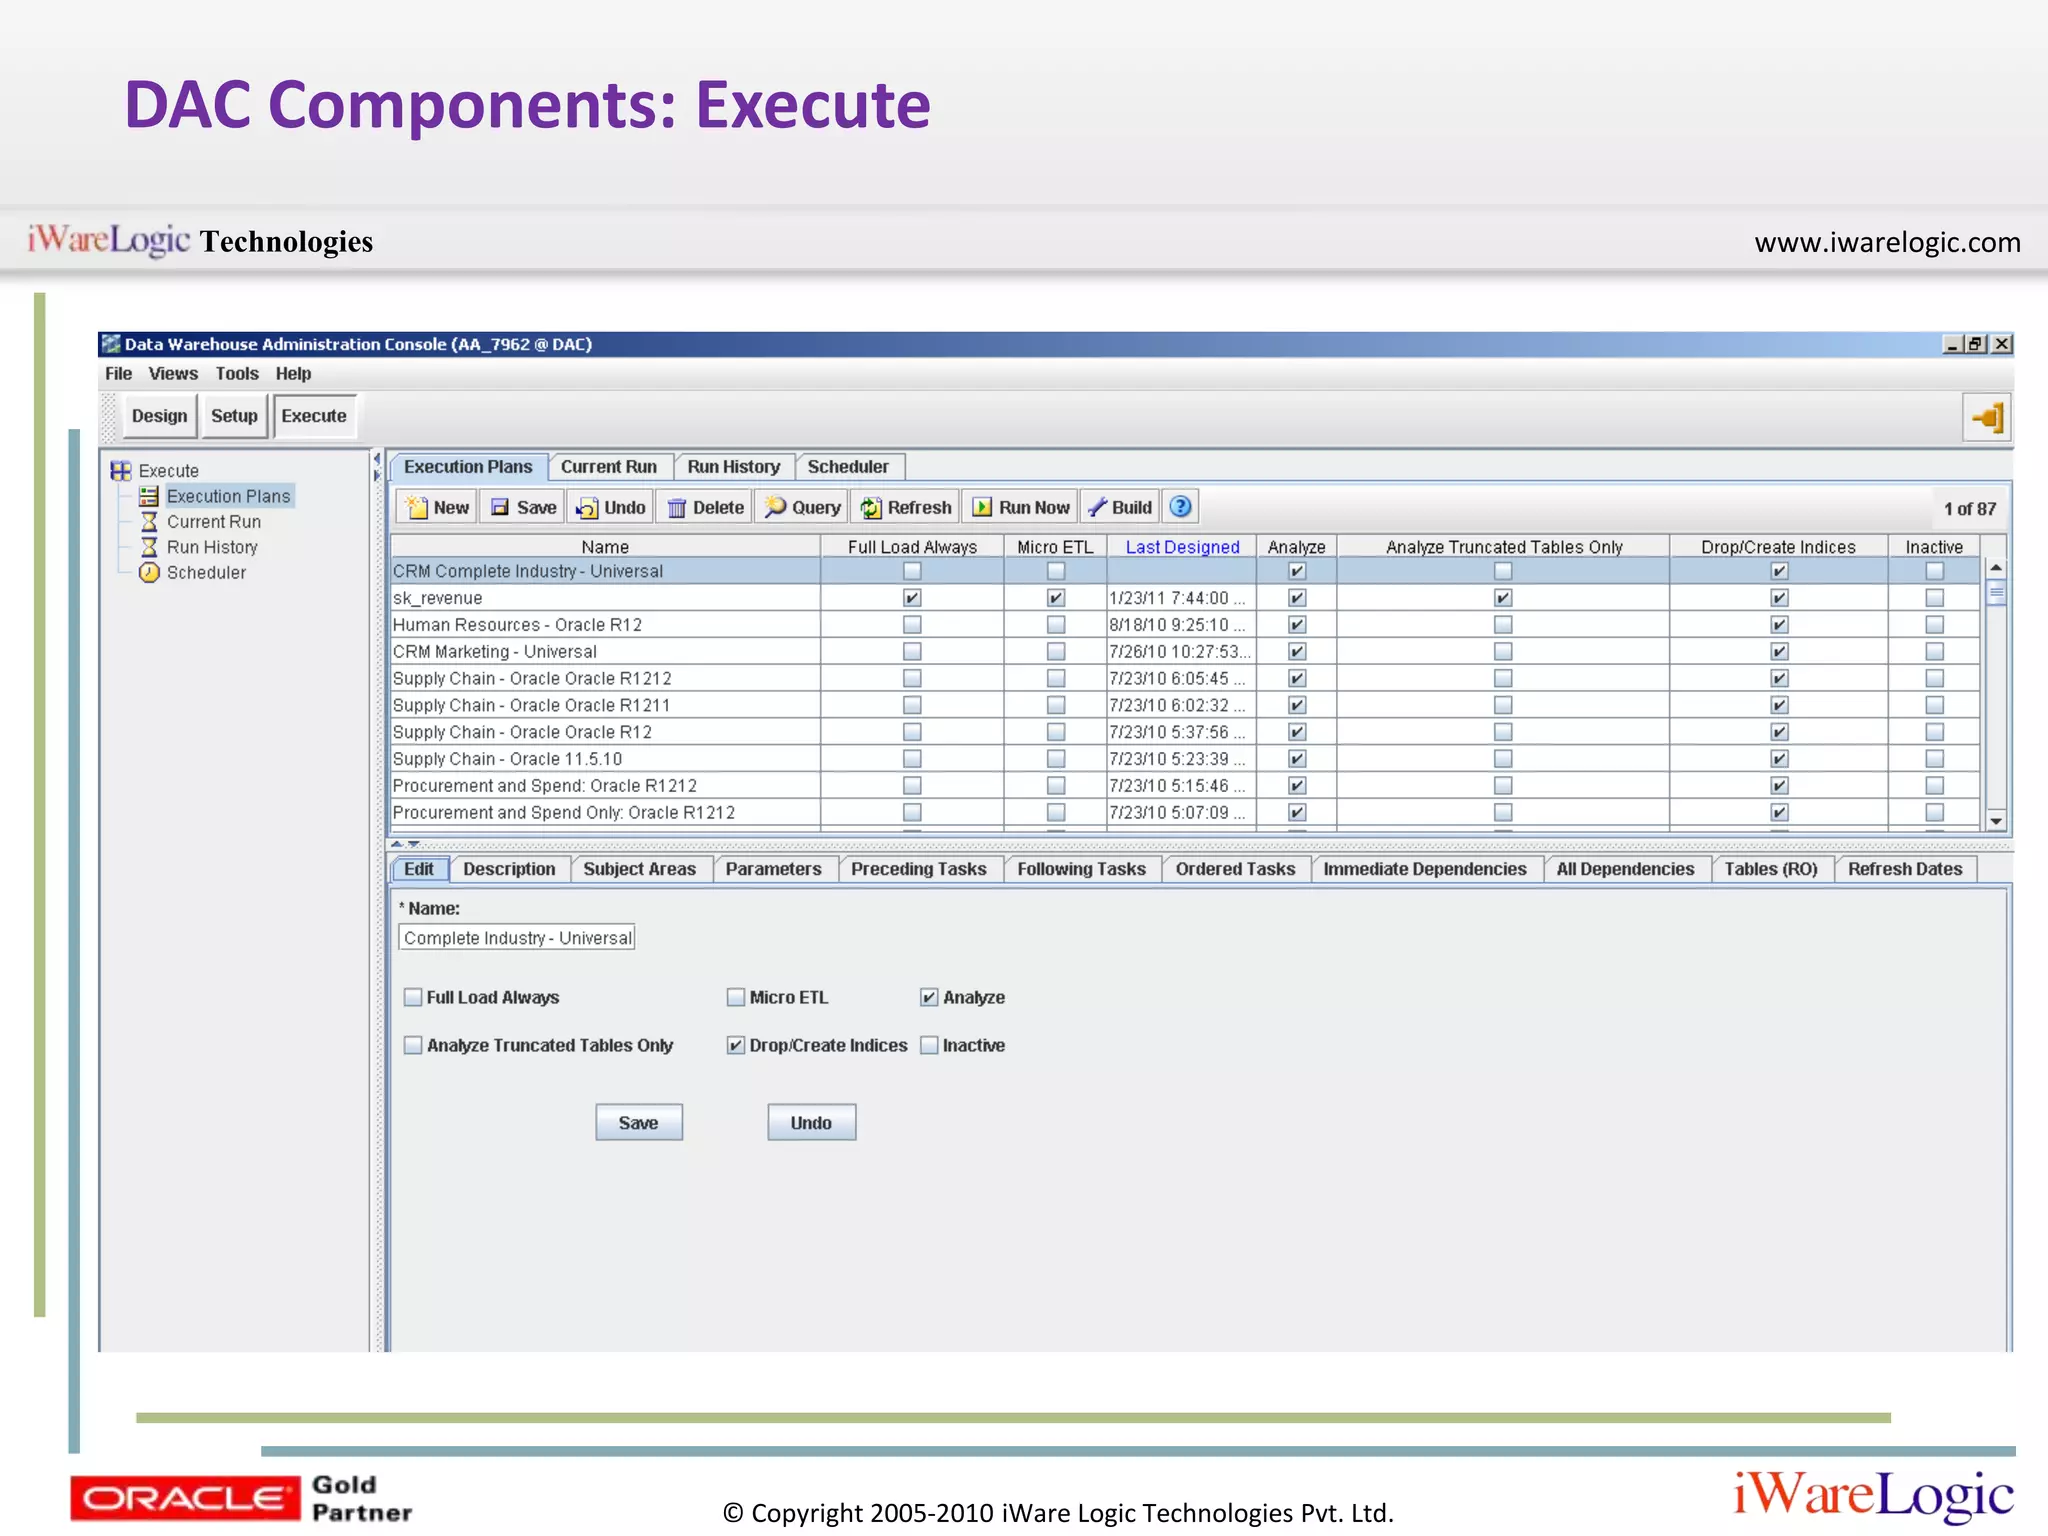Click the Name column header
The width and height of the screenshot is (2048, 1536).
pos(605,547)
